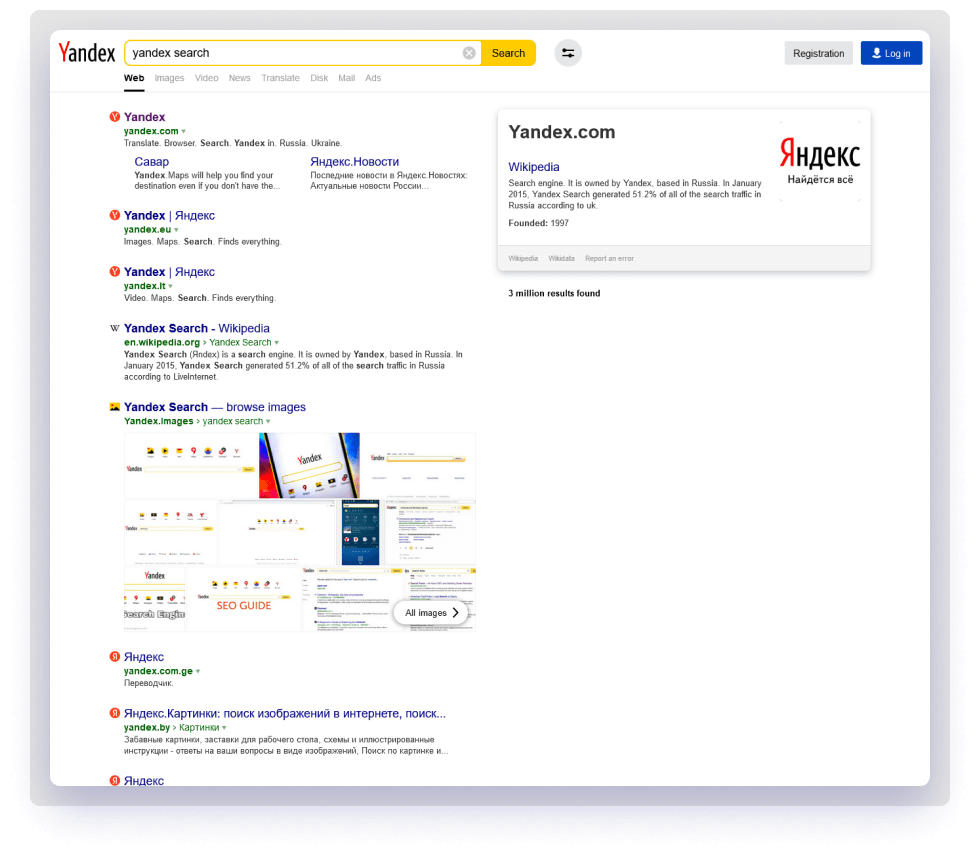This screenshot has width=980, height=856.
Task: Click Wikidata footer link in panel
Action: 561,258
